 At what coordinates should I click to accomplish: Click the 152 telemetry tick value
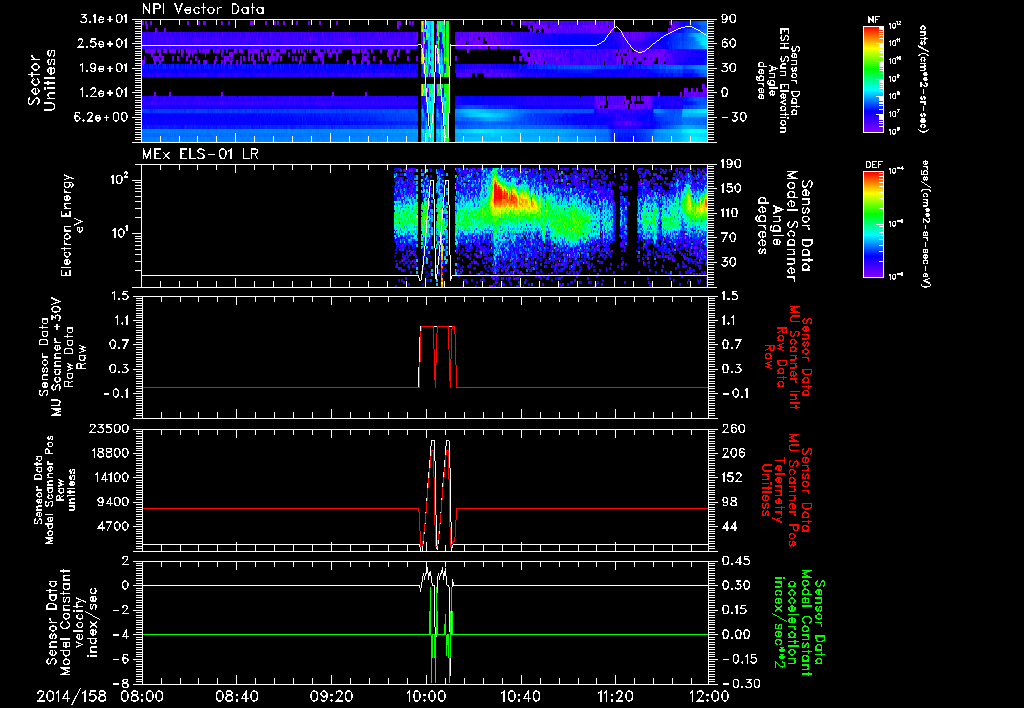pos(732,477)
